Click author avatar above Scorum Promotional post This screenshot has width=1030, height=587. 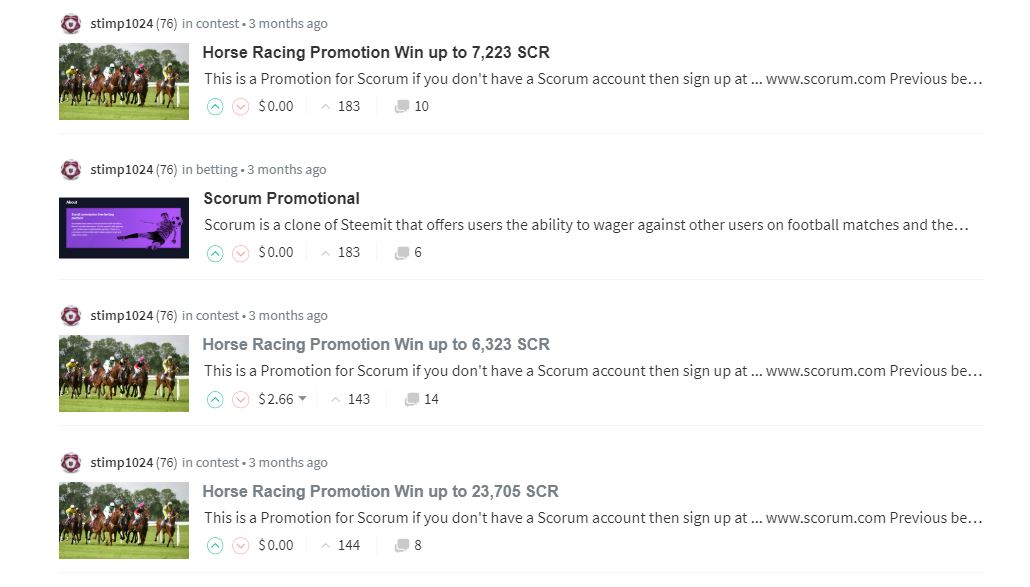71,170
